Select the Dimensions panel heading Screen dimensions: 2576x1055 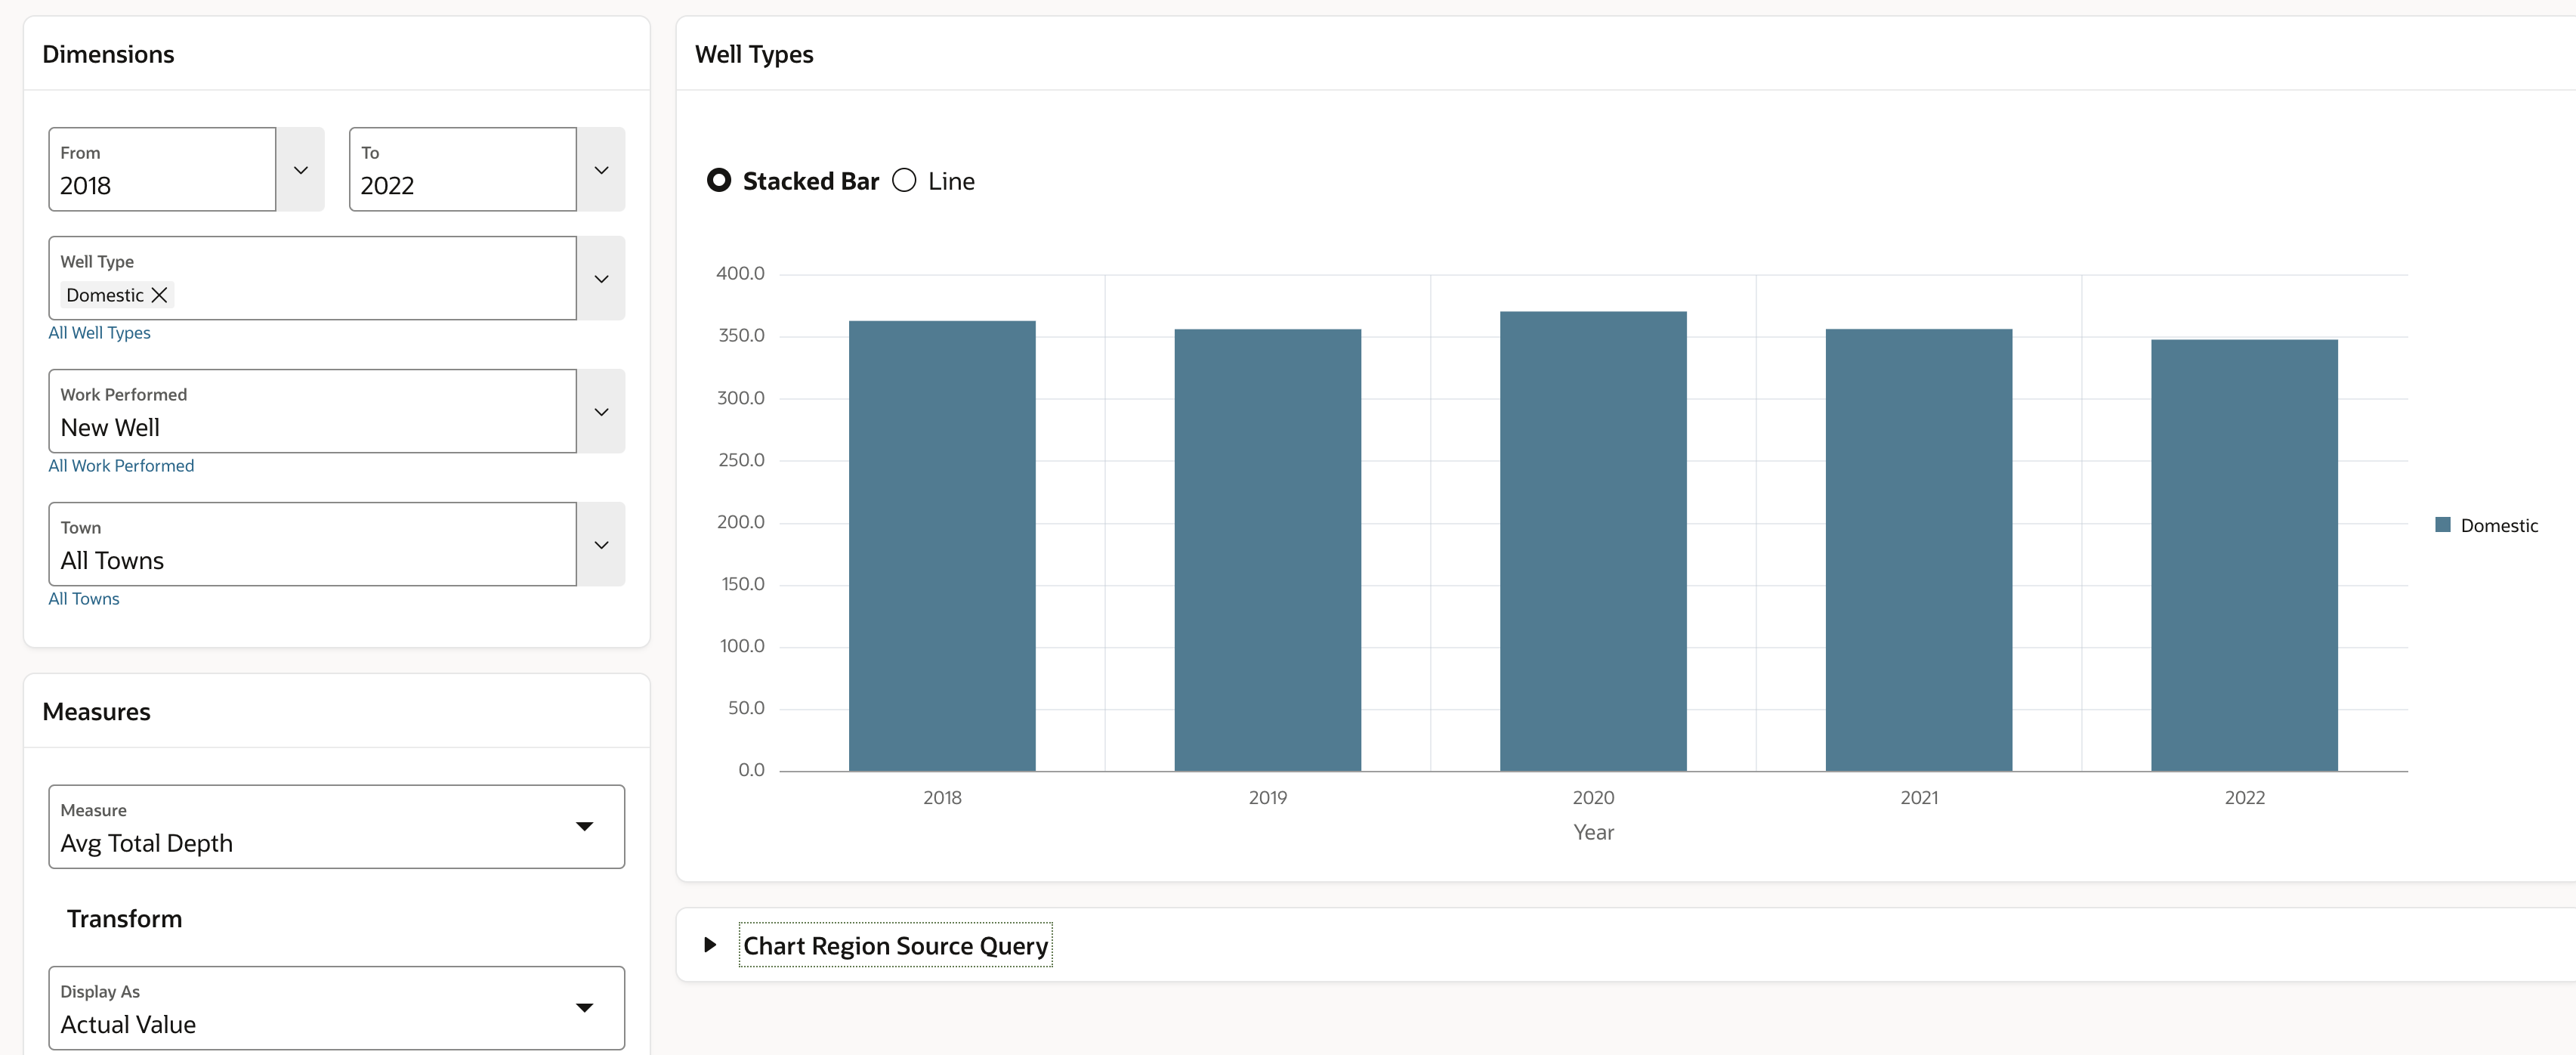(x=108, y=53)
